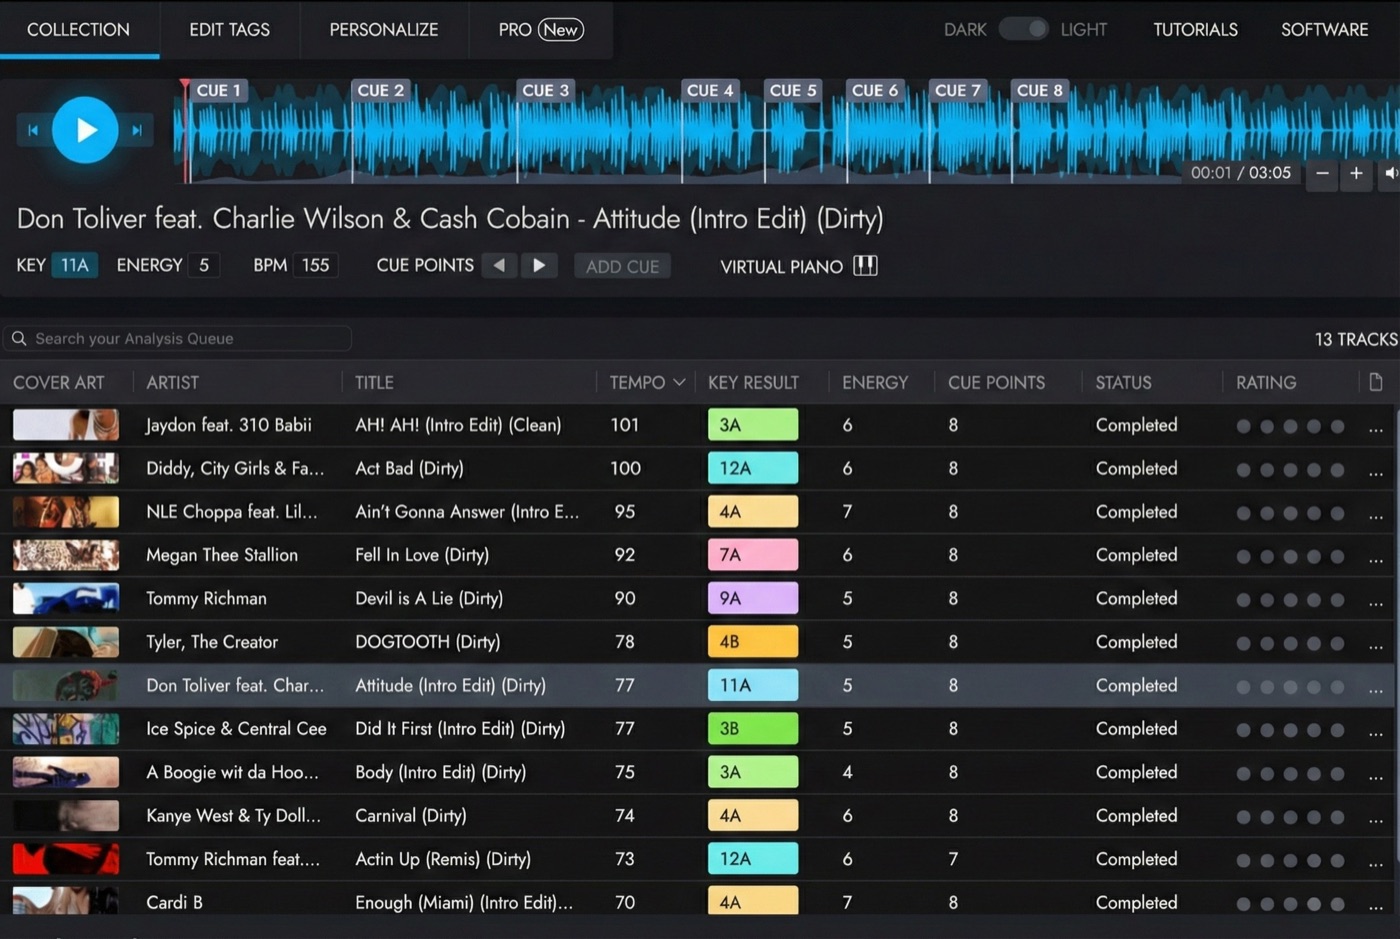Click the document icon in table header

(x=1376, y=382)
